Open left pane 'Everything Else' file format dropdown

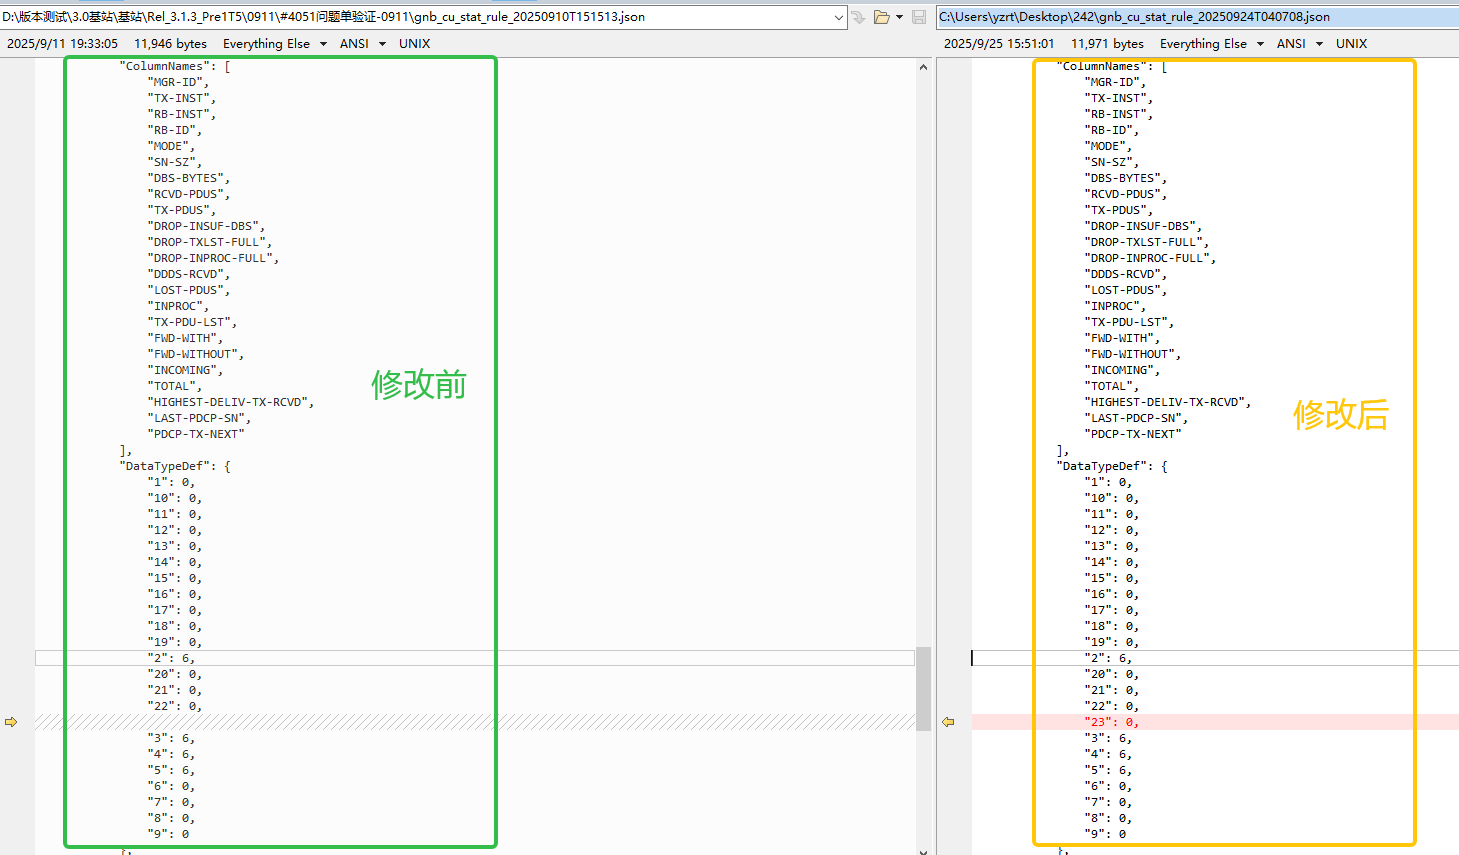[x=323, y=44]
